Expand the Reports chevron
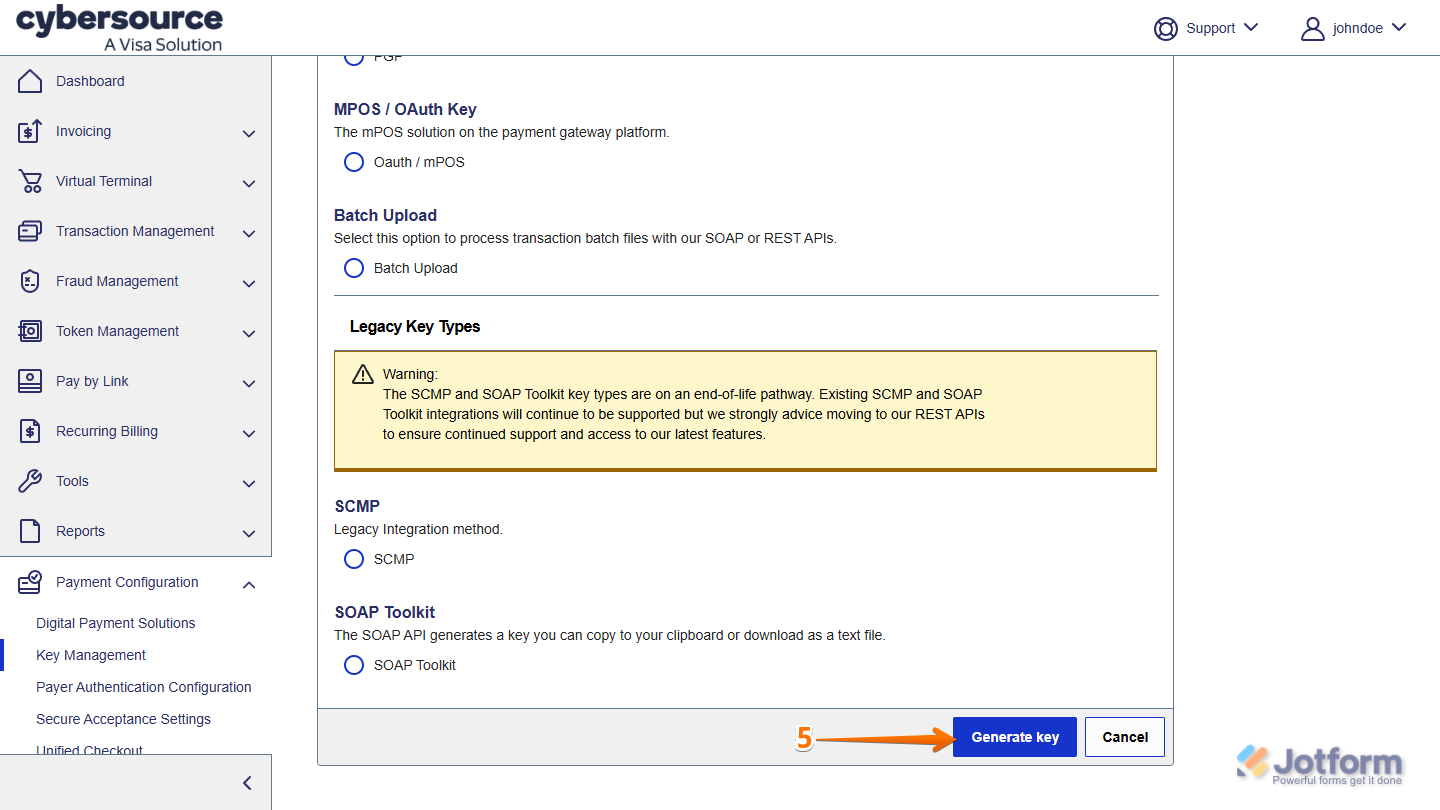This screenshot has height=810, width=1440. [249, 533]
